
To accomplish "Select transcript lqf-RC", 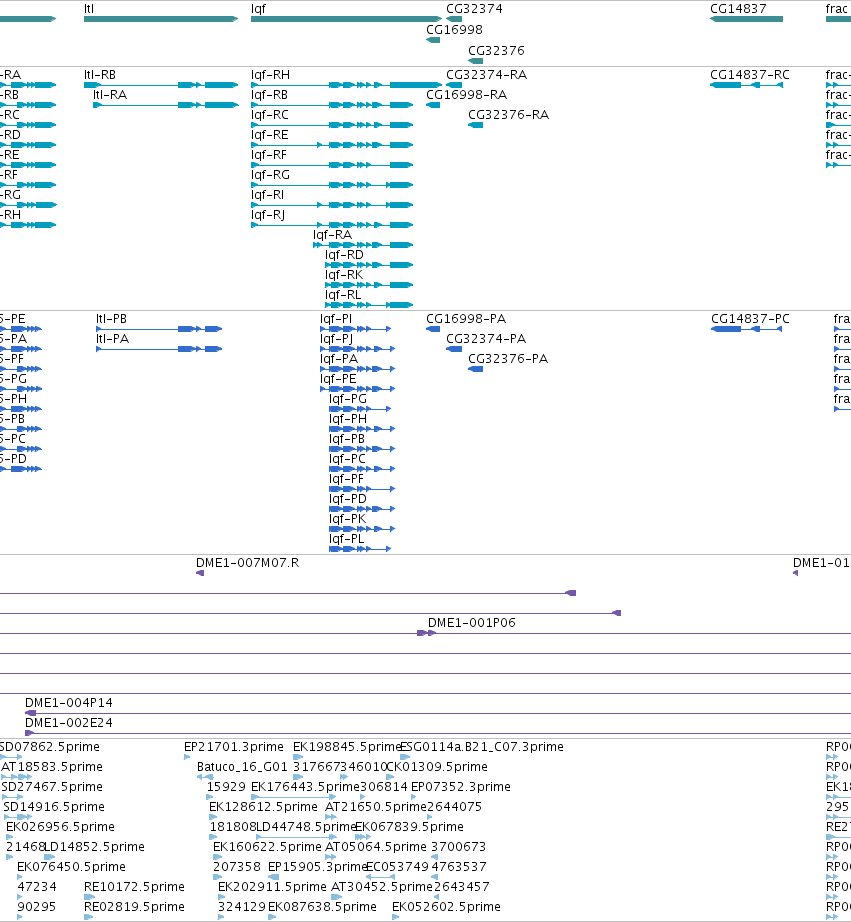I will 332,125.
